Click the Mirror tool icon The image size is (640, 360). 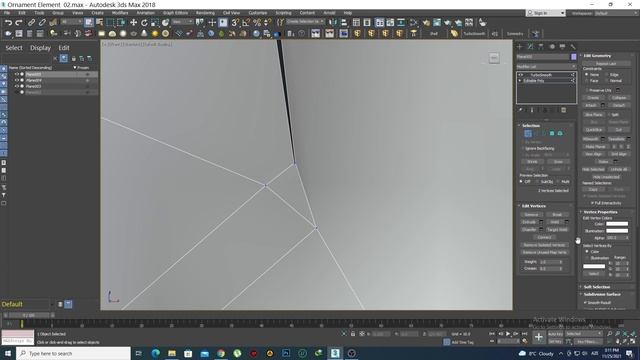coord(333,22)
